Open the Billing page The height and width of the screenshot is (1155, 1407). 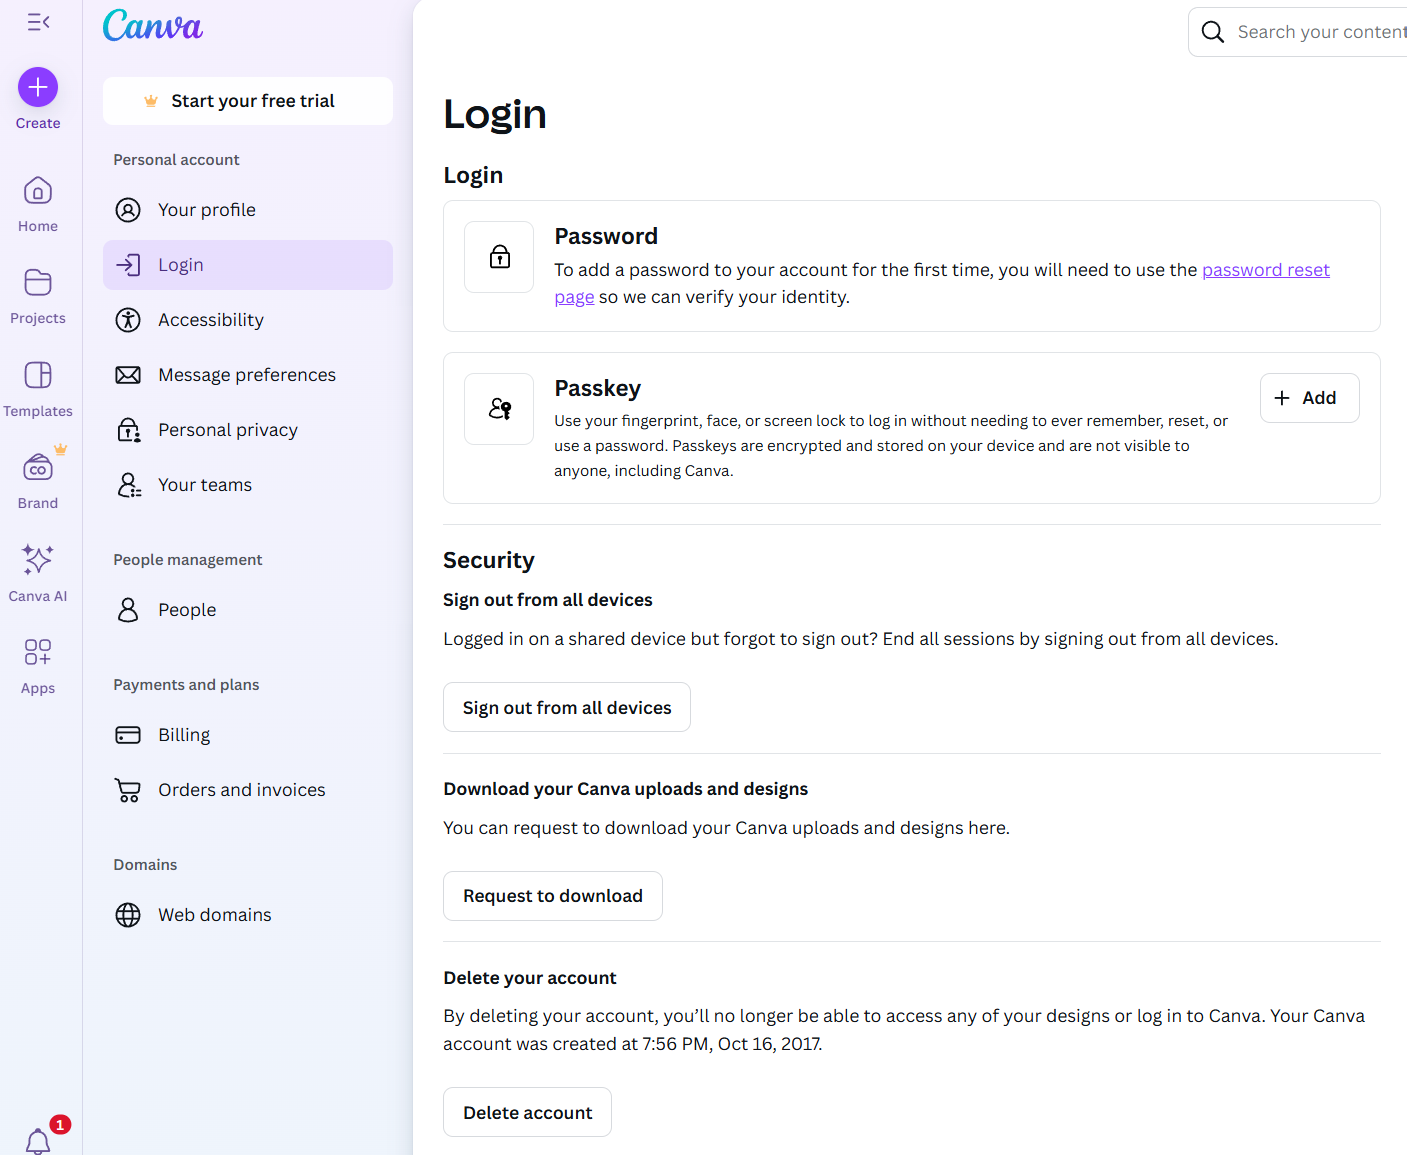click(248, 735)
